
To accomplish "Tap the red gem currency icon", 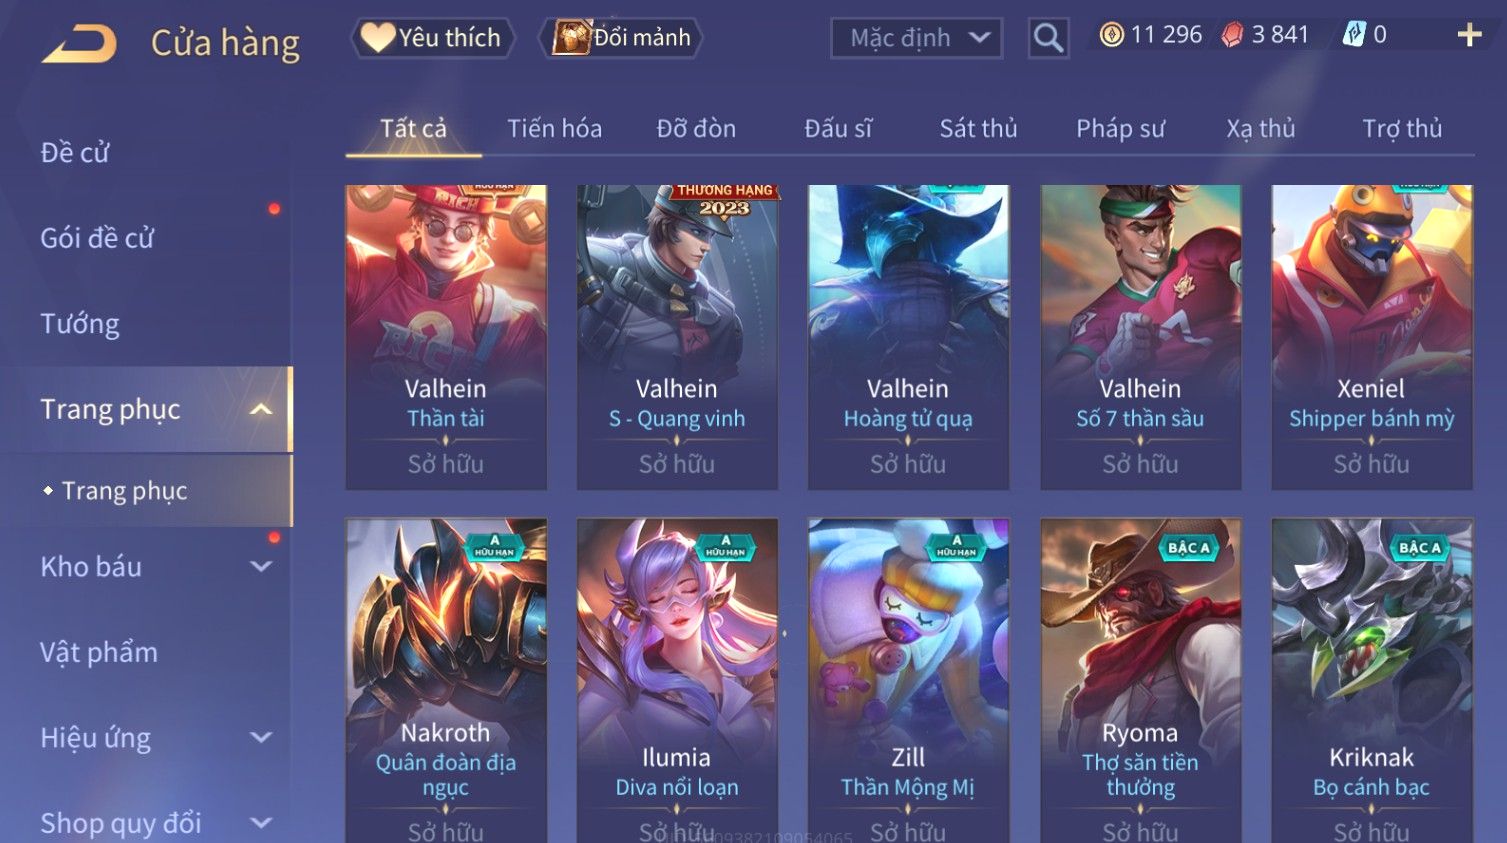I will (1232, 35).
